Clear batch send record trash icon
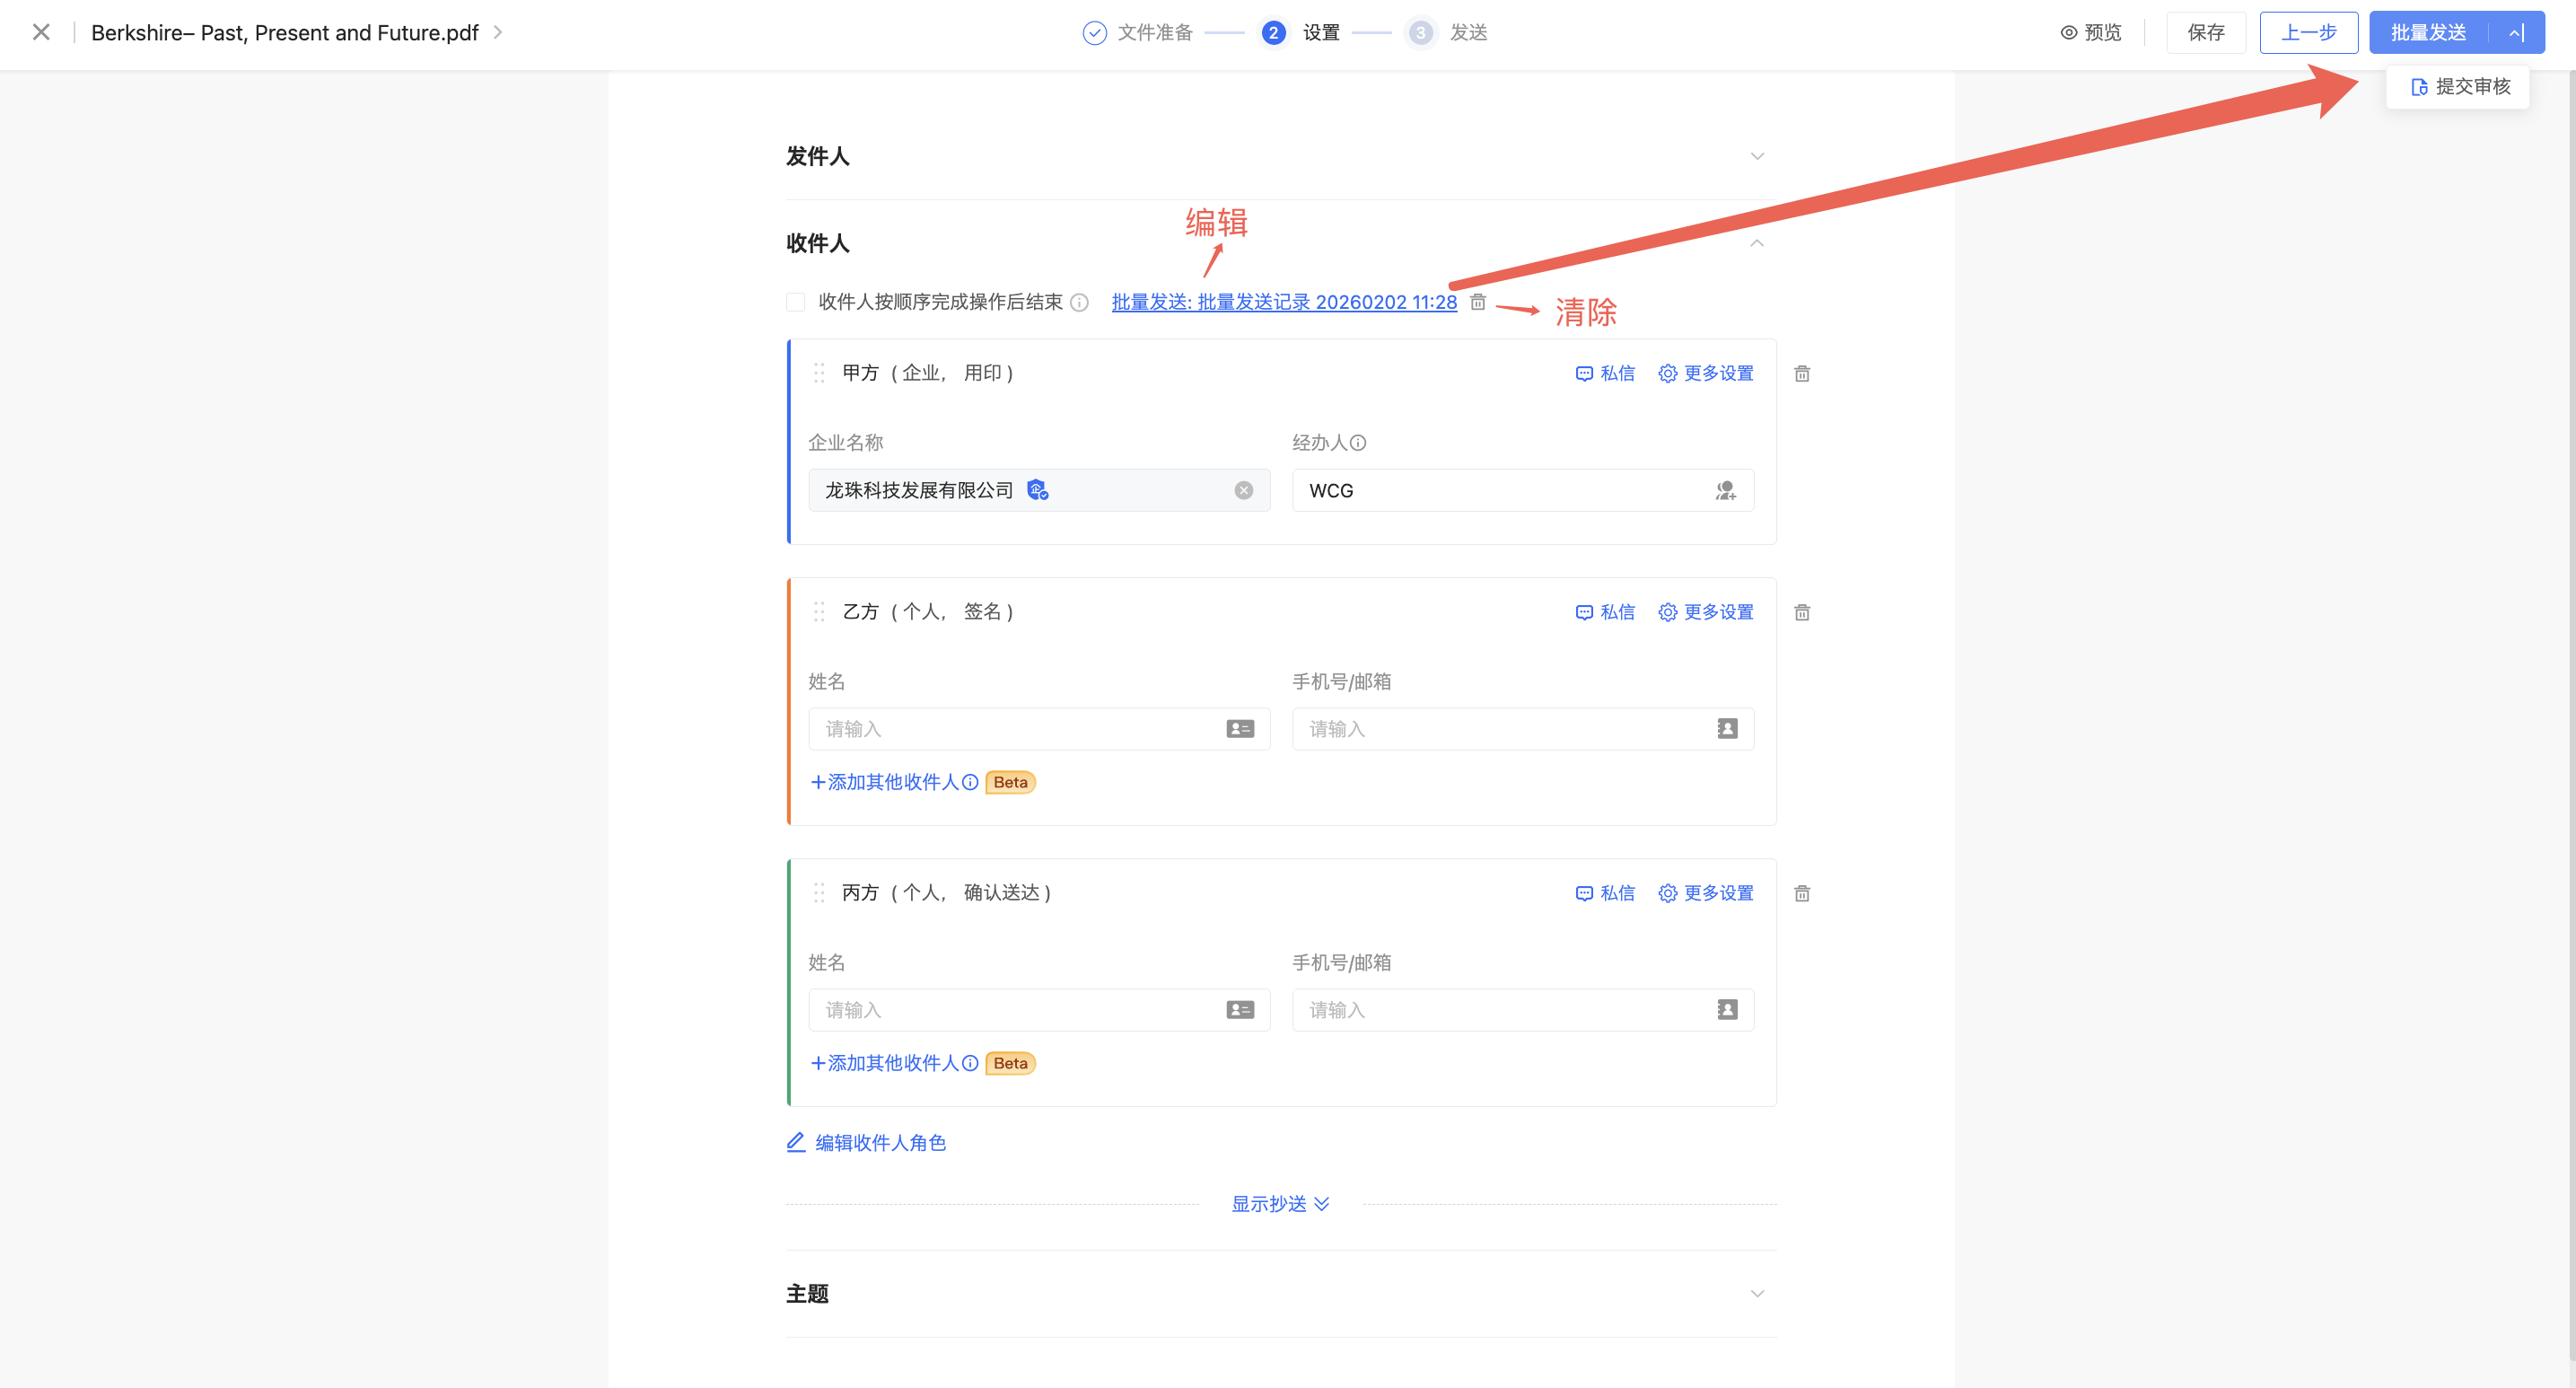2576x1388 pixels. (x=1477, y=302)
